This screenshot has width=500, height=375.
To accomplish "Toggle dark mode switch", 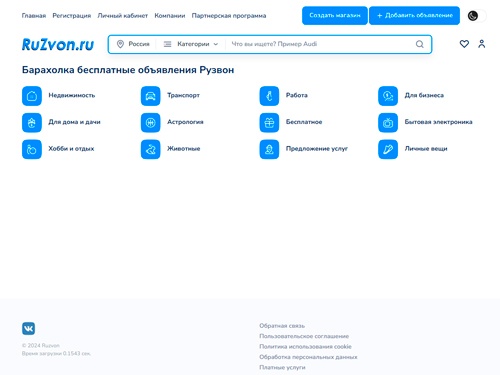I will [x=477, y=16].
